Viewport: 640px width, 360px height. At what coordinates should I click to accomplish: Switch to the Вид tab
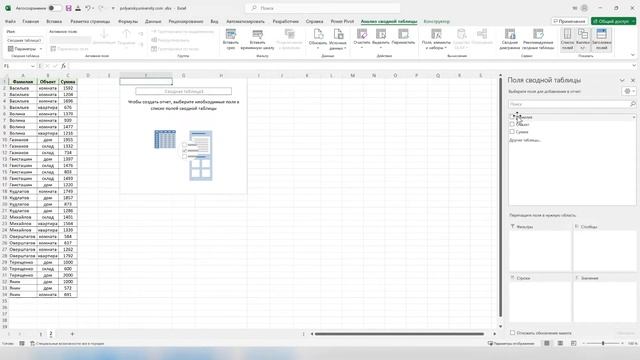(214, 21)
